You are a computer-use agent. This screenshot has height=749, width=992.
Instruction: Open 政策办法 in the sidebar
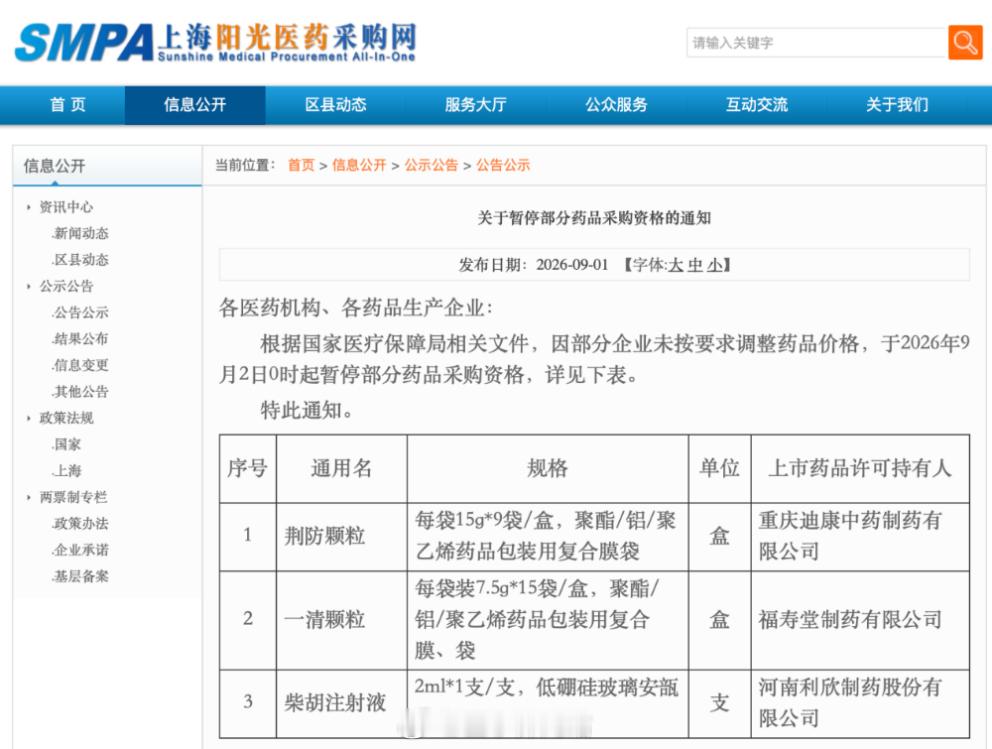[80, 523]
